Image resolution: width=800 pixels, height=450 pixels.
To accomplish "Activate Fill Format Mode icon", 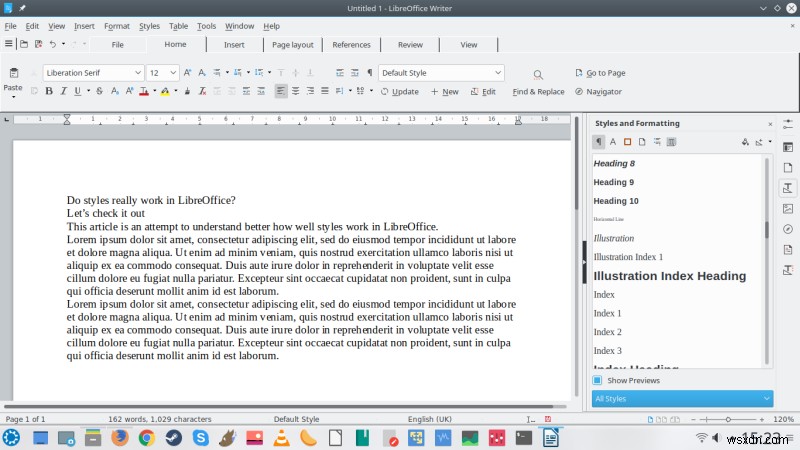I will (x=745, y=142).
